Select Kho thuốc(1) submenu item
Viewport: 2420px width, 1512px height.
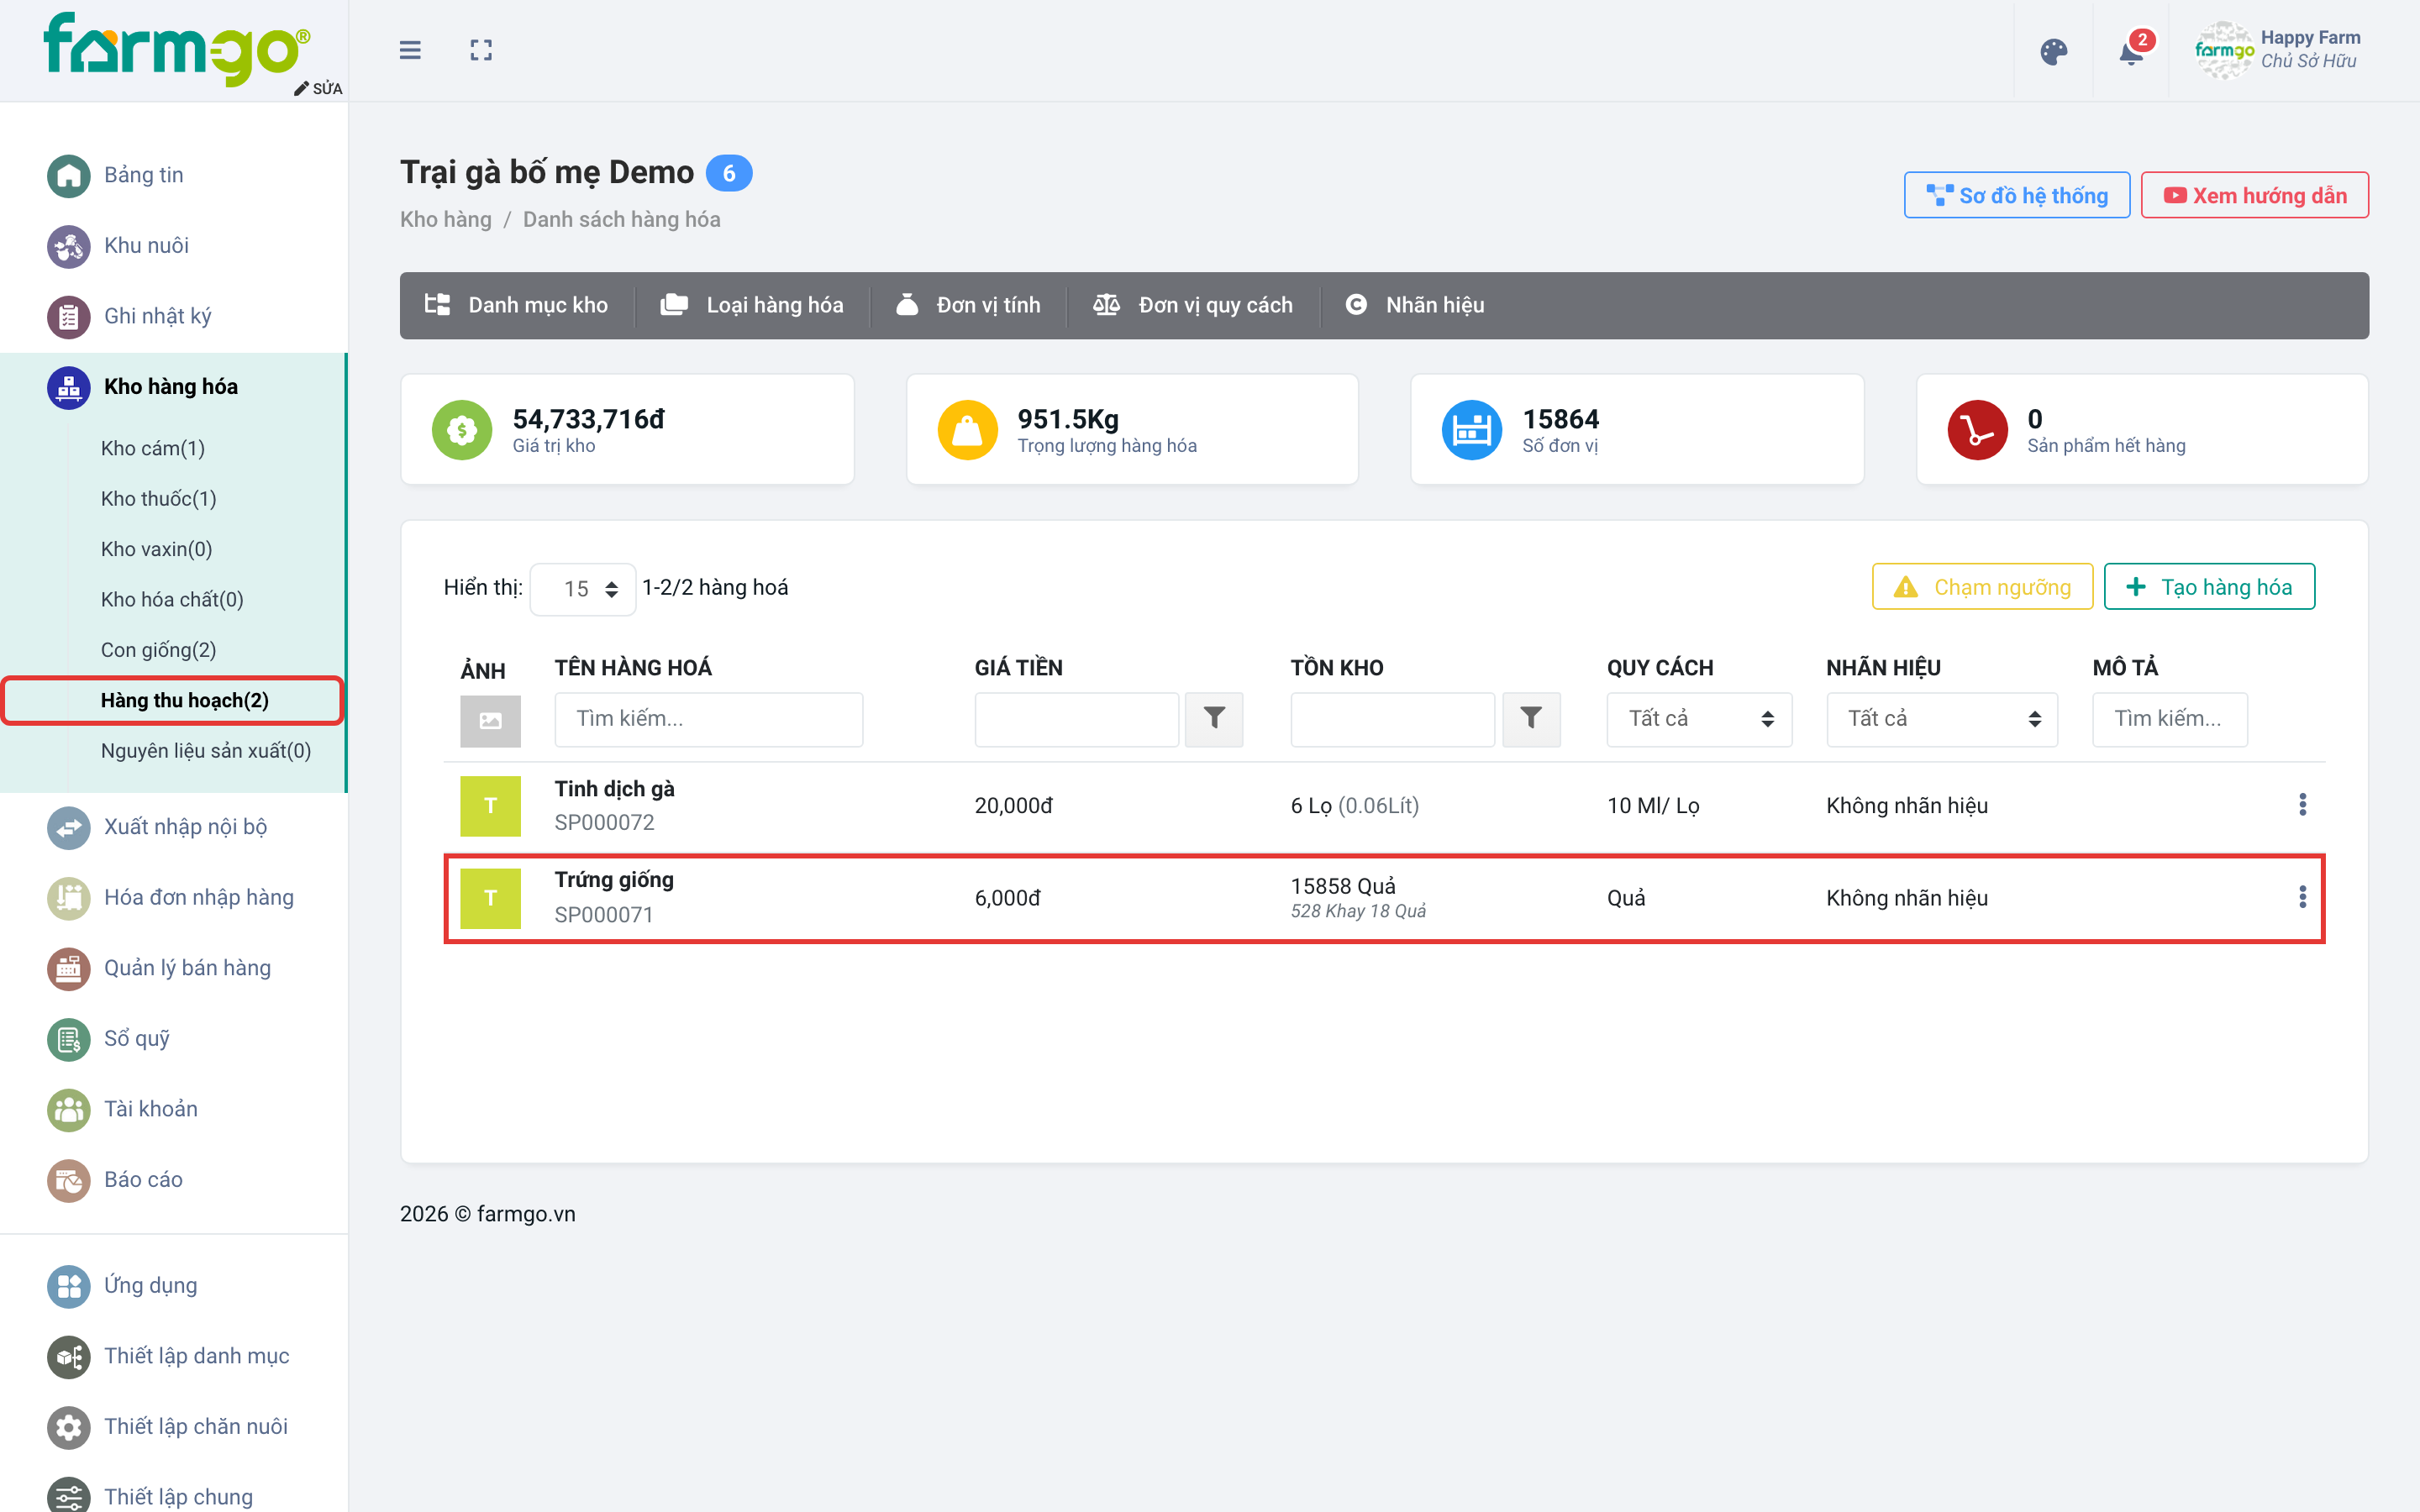point(159,498)
